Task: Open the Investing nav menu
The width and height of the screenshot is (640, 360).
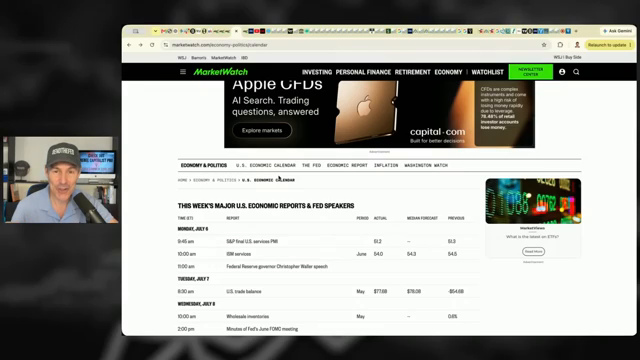Action: [317, 72]
